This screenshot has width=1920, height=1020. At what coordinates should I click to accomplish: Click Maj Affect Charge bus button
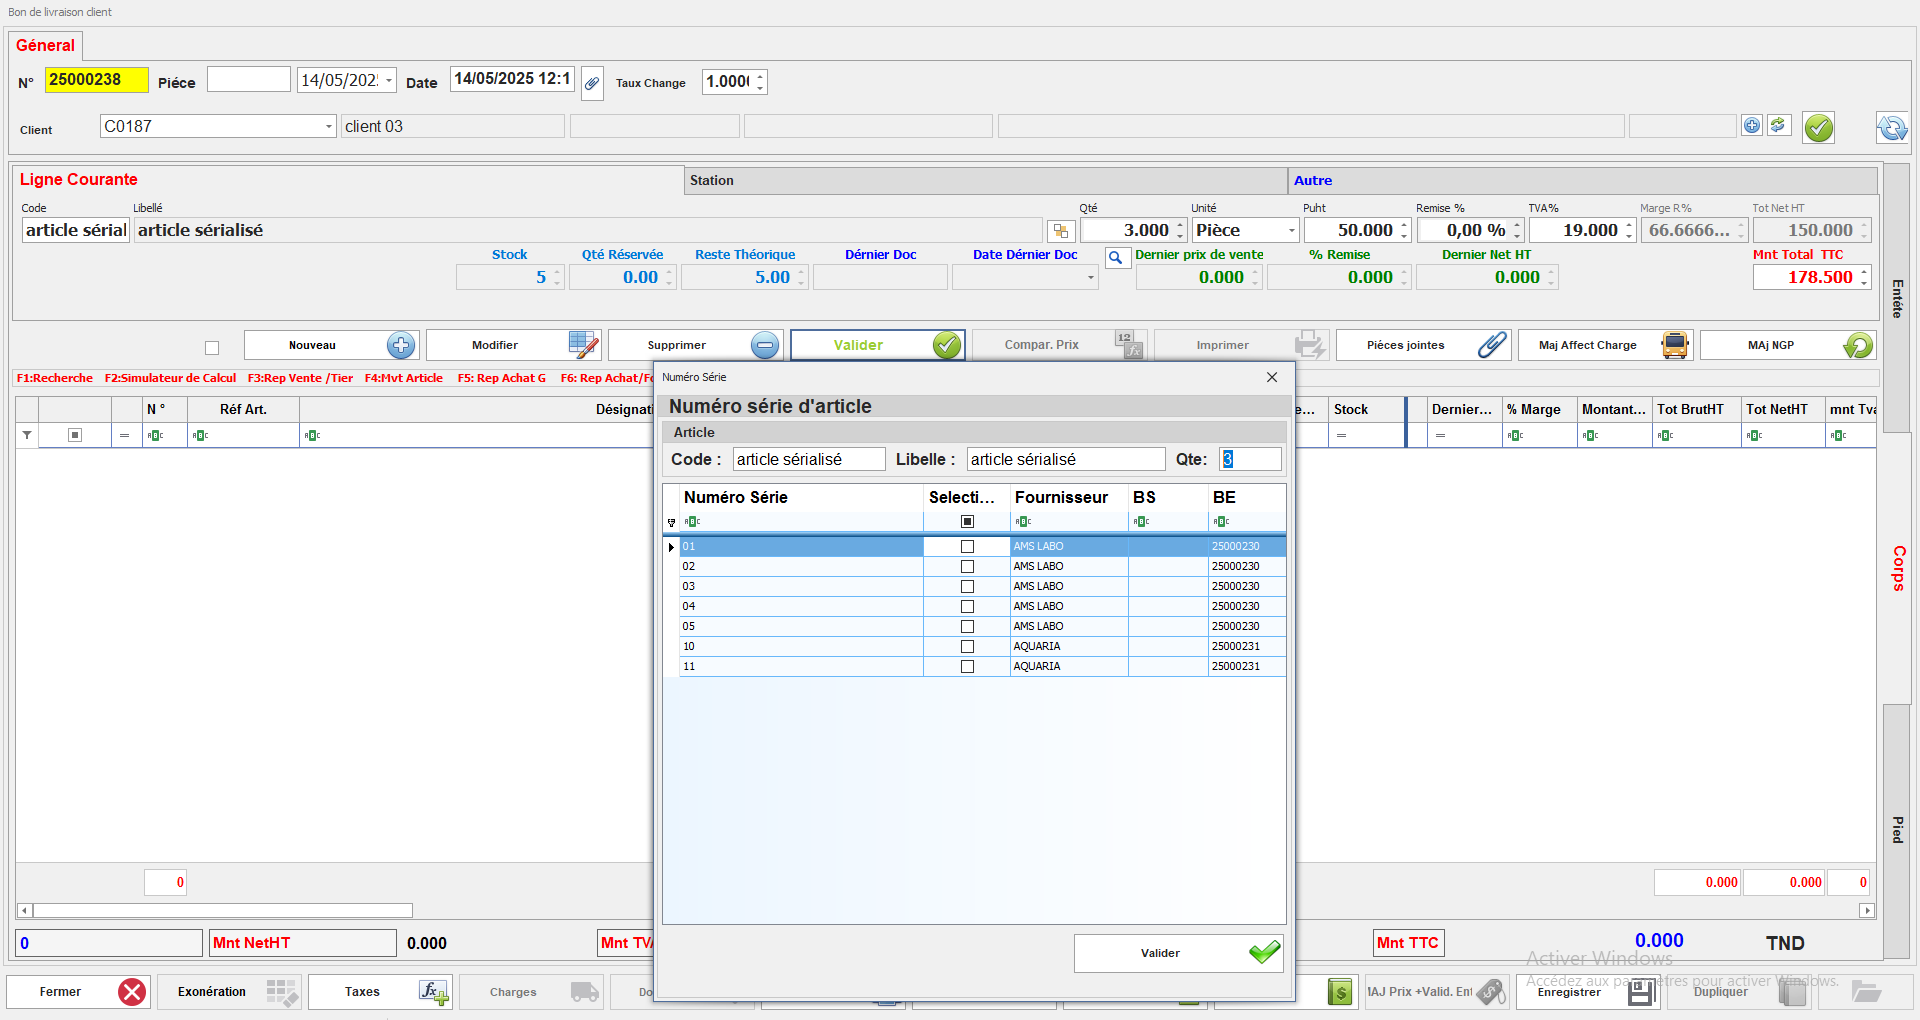pos(1605,345)
